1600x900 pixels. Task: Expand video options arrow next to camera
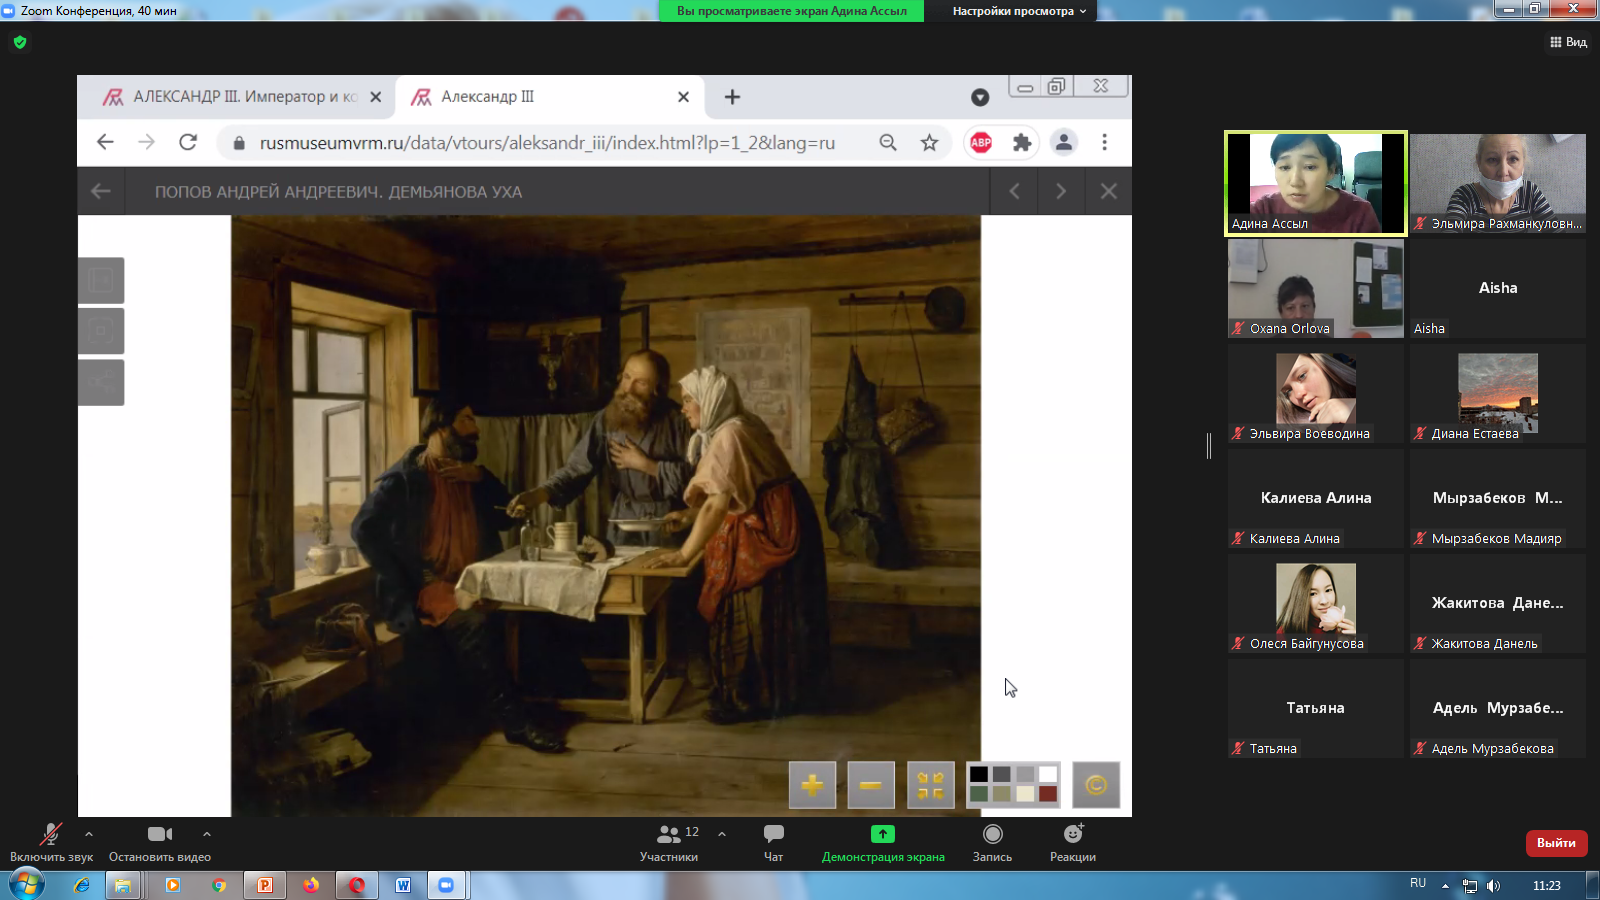pos(207,834)
